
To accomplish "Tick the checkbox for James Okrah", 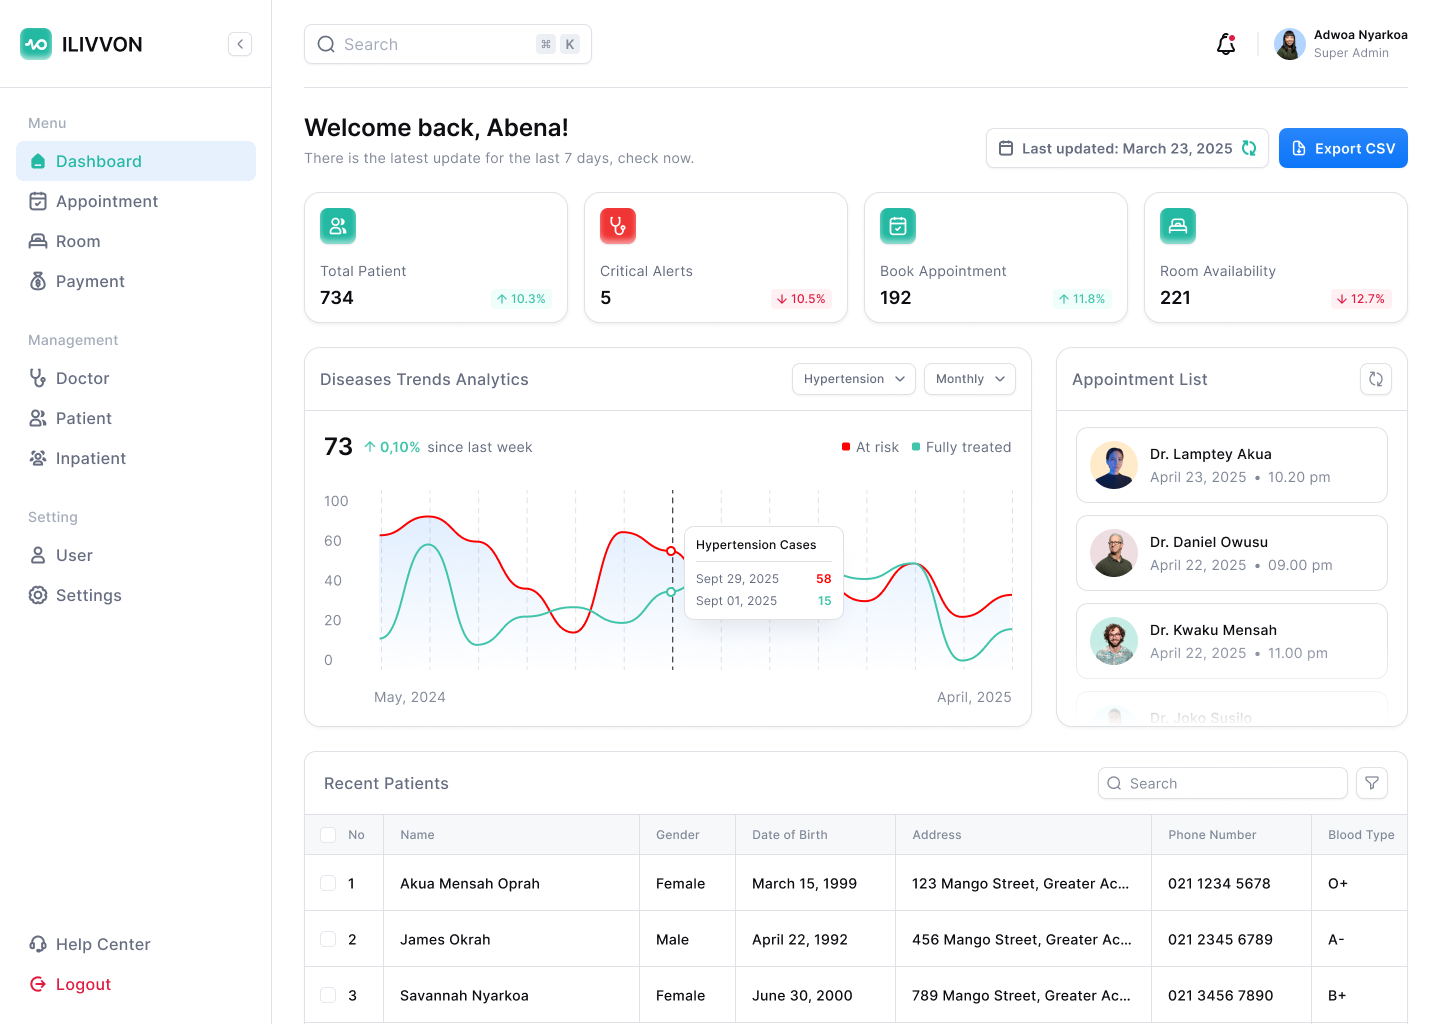I will click(x=328, y=939).
